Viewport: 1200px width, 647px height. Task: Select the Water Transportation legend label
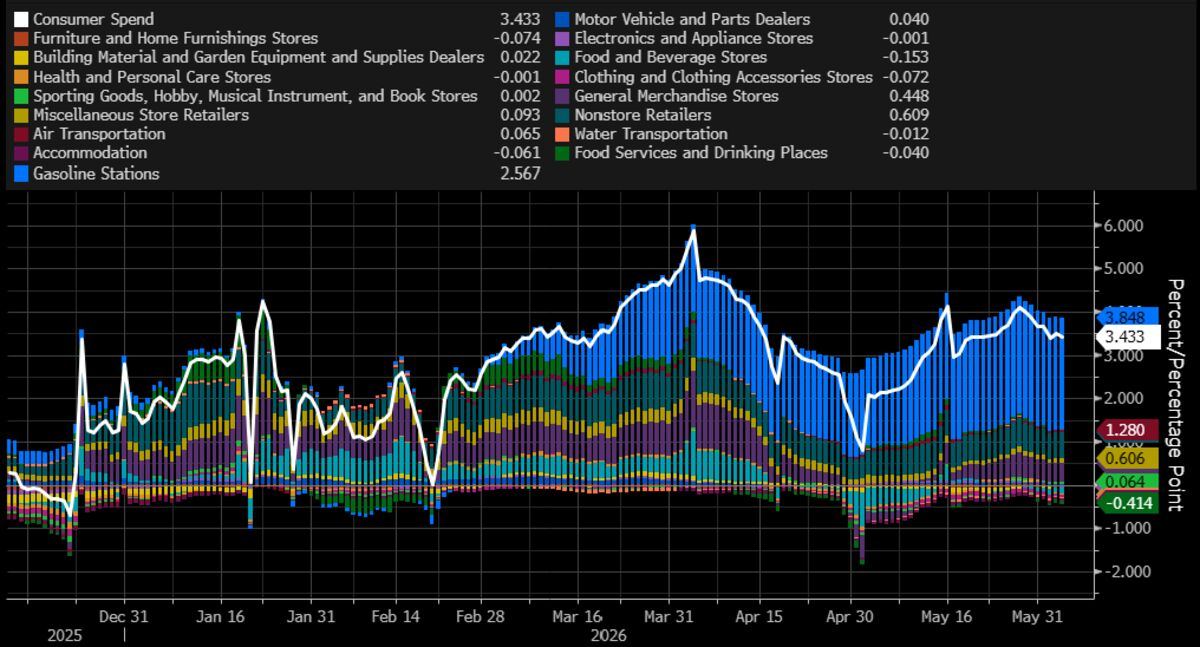pyautogui.click(x=651, y=134)
